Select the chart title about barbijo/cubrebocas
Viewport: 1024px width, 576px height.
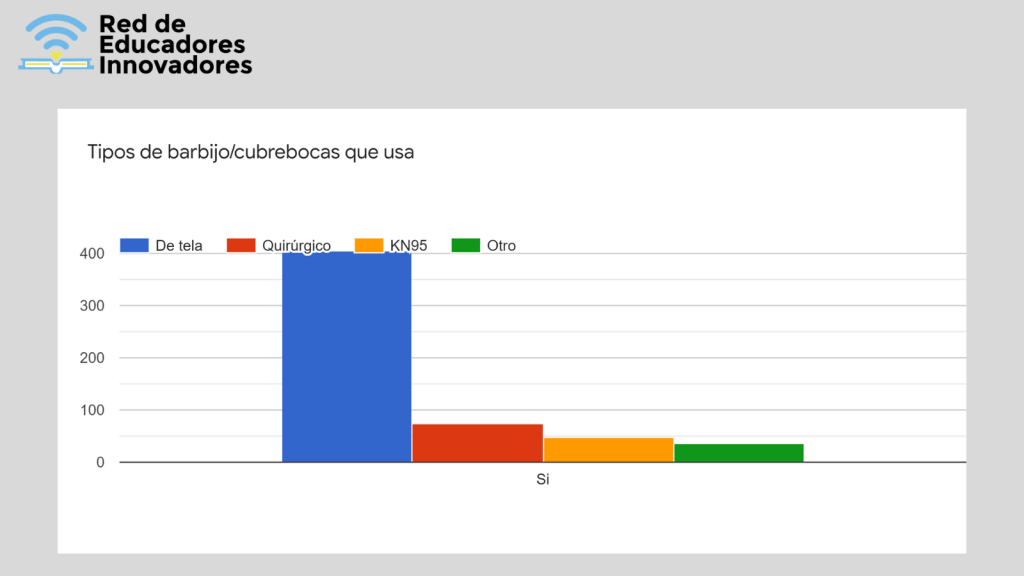250,153
